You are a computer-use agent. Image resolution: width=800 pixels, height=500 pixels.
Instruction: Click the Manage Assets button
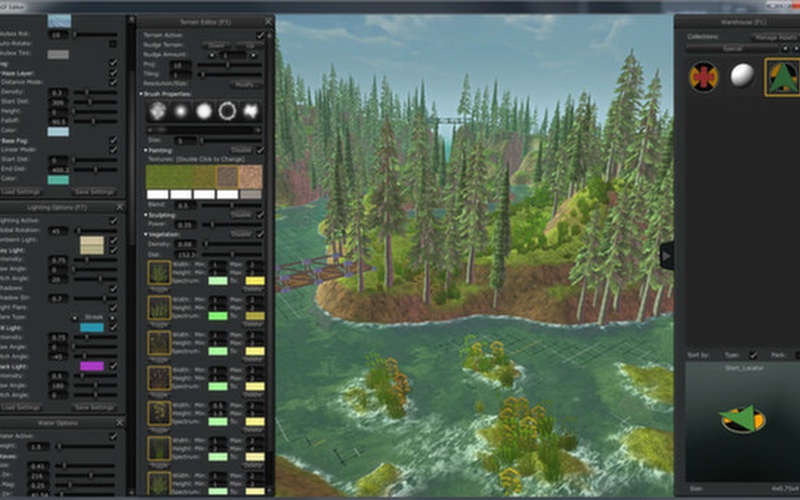(x=773, y=36)
